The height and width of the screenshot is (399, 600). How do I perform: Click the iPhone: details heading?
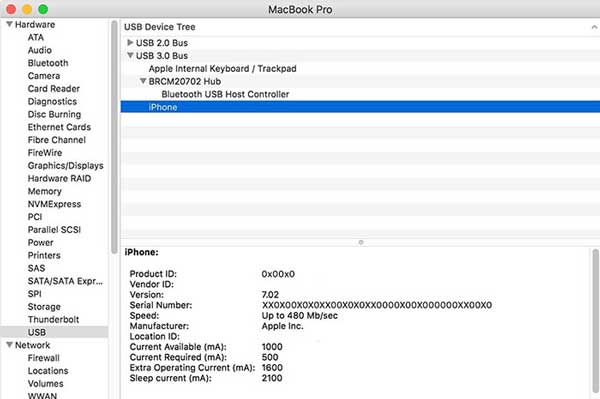coord(141,252)
